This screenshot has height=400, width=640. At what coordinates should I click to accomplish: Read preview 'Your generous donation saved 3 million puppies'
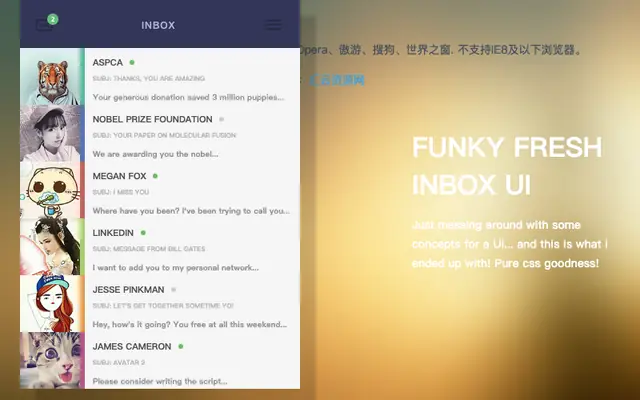pyautogui.click(x=188, y=97)
